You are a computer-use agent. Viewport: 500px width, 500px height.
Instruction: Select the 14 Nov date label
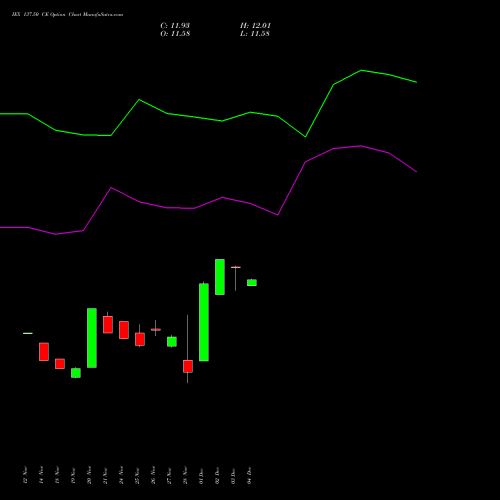coord(41,475)
